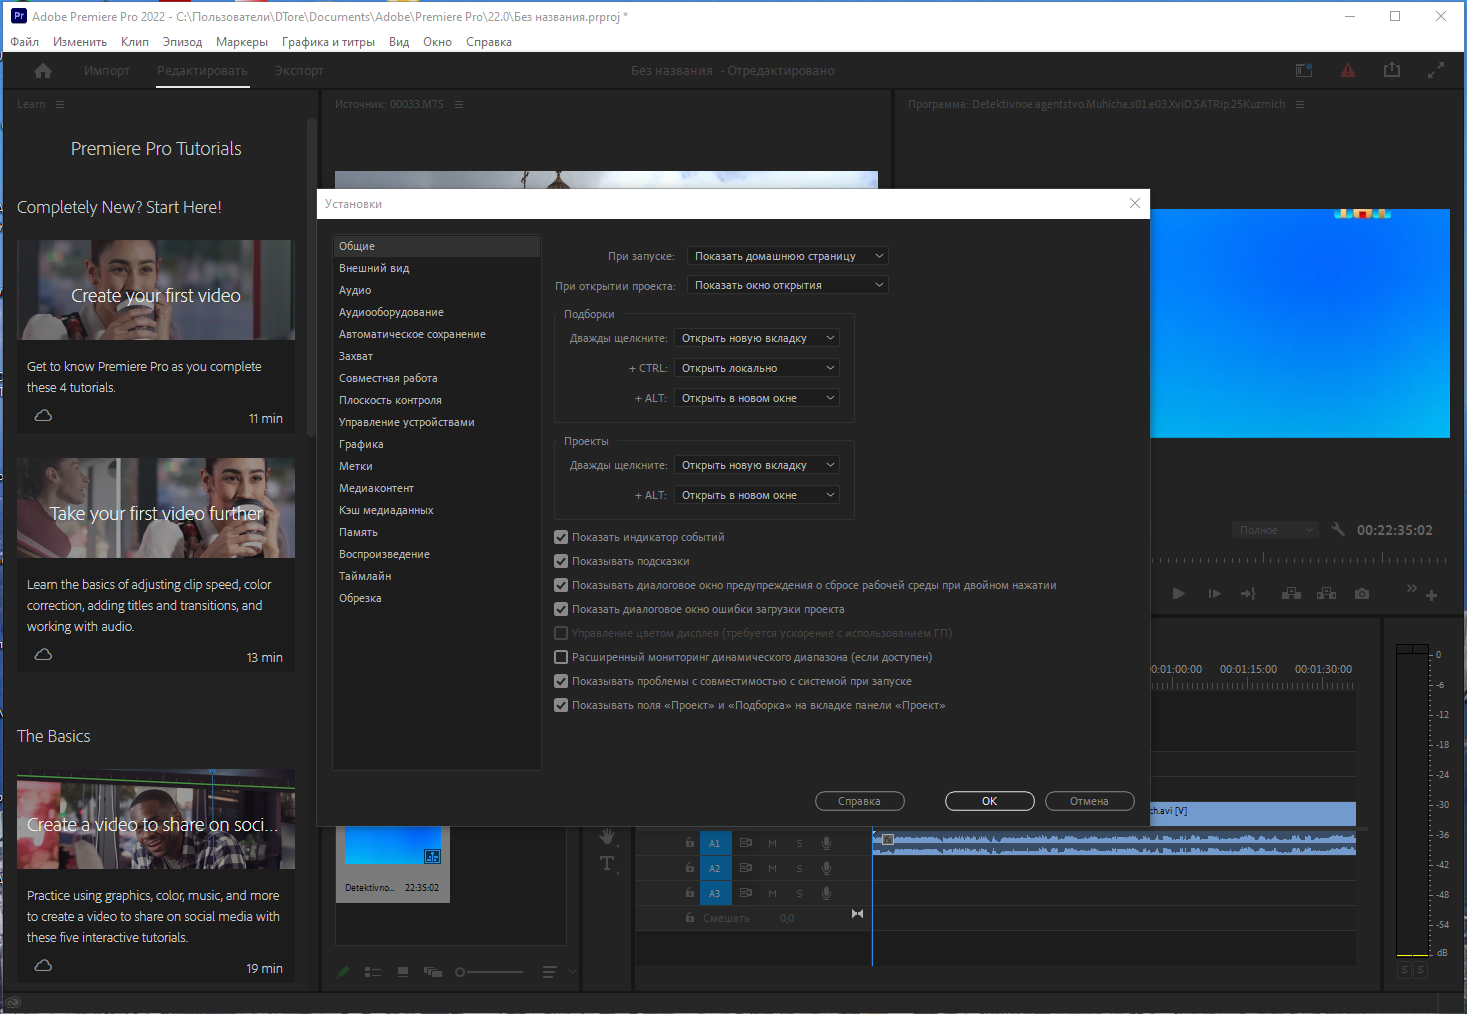Image resolution: width=1467 pixels, height=1014 pixels.
Task: Toggle sync lock for track A2
Action: tap(745, 868)
